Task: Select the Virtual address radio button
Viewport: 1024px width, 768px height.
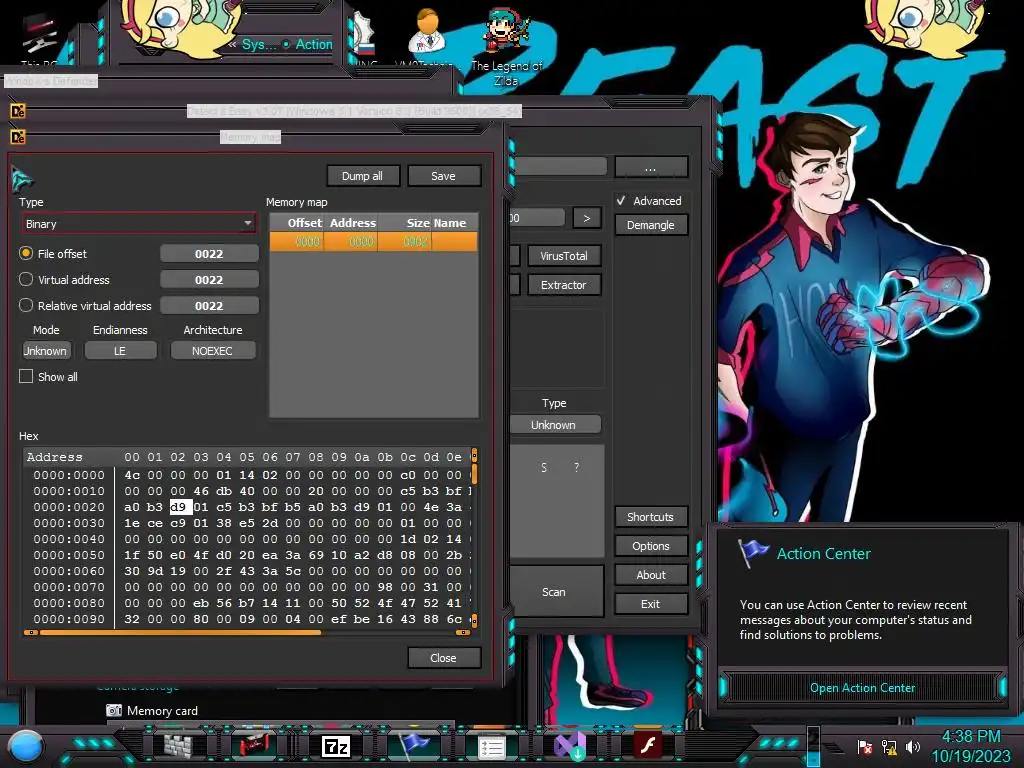Action: [26, 280]
